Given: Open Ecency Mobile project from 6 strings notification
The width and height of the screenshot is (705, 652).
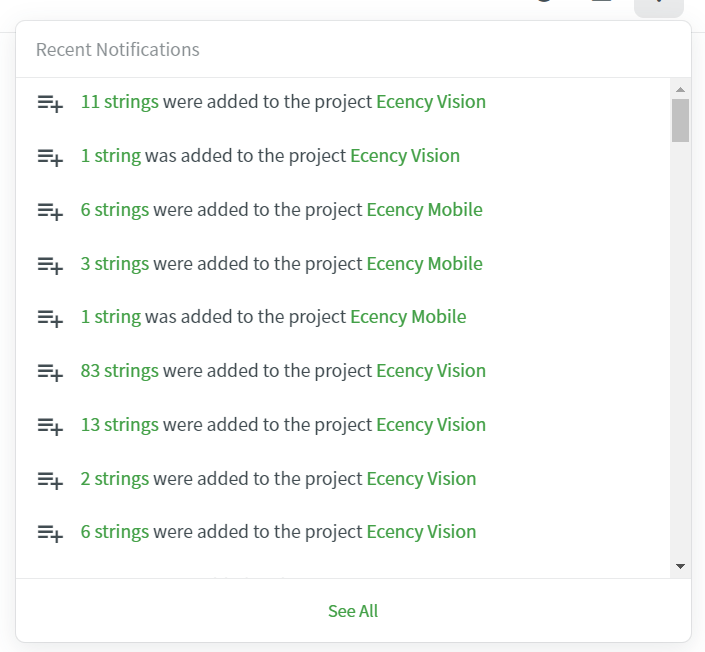Looking at the screenshot, I should tap(424, 210).
